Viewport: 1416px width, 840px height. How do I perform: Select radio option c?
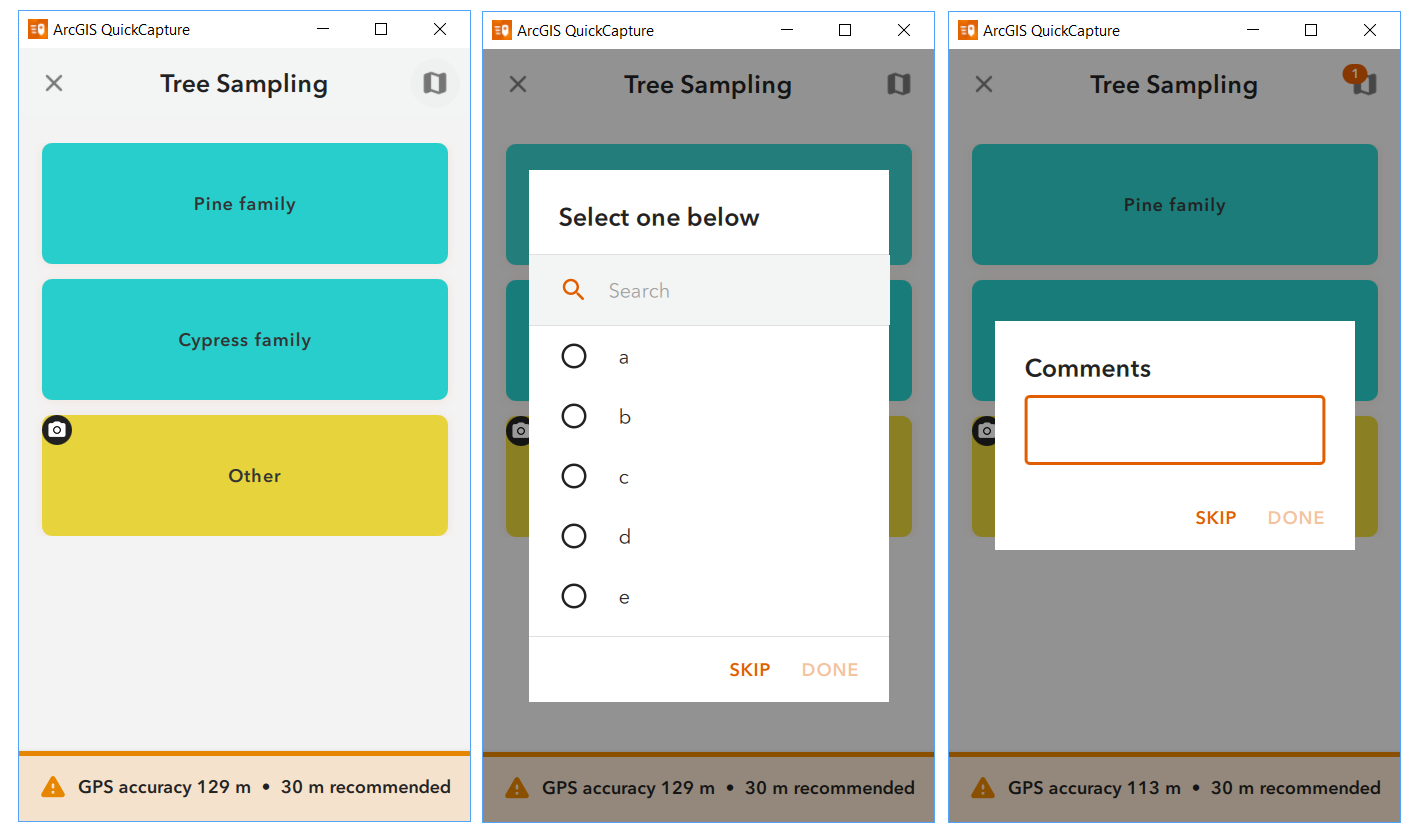tap(574, 476)
